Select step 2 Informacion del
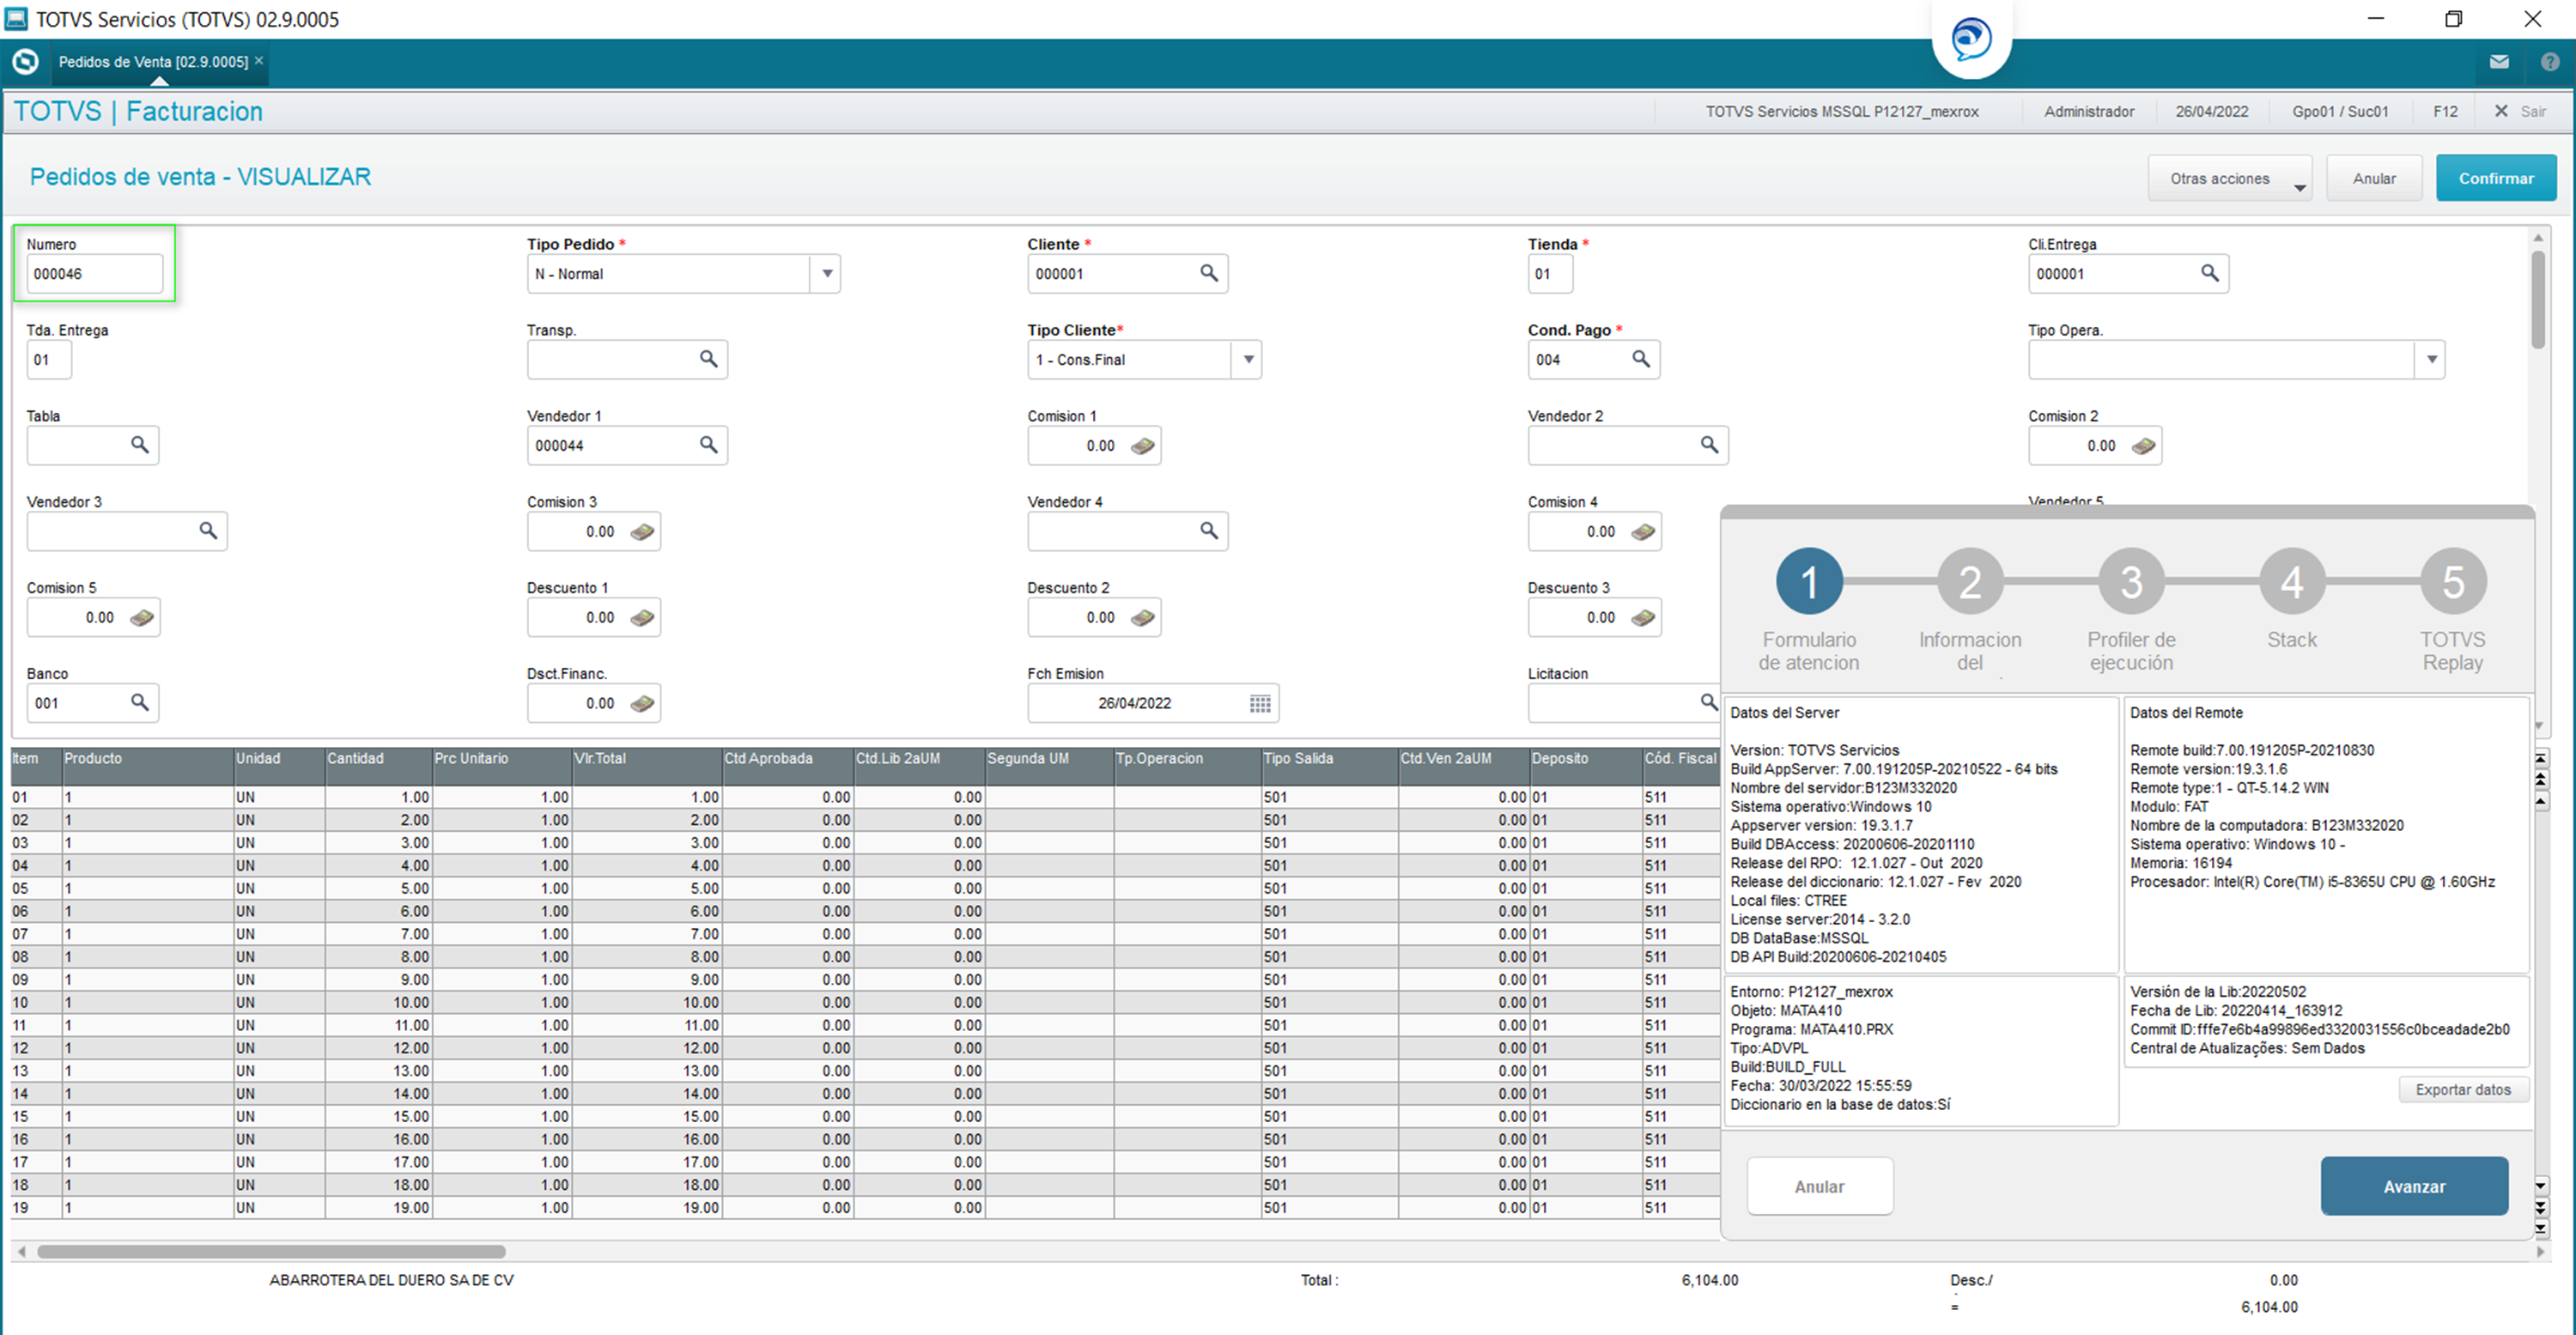The height and width of the screenshot is (1335, 2576). [1969, 582]
